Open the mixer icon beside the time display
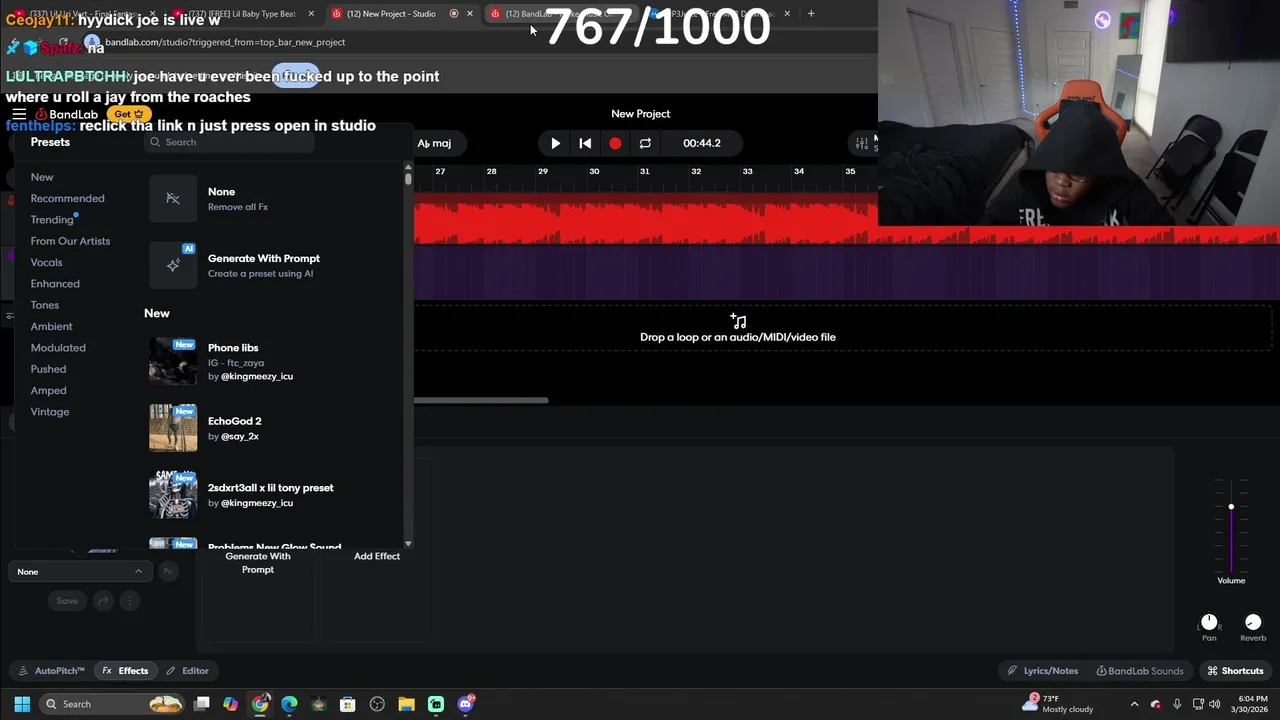Screen dimensions: 1280x720 [861, 143]
